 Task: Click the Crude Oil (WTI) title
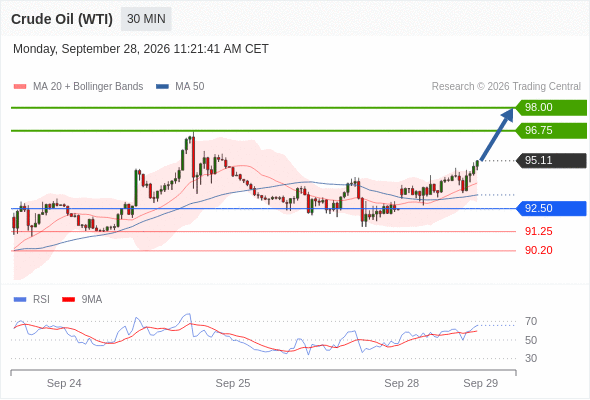click(62, 19)
